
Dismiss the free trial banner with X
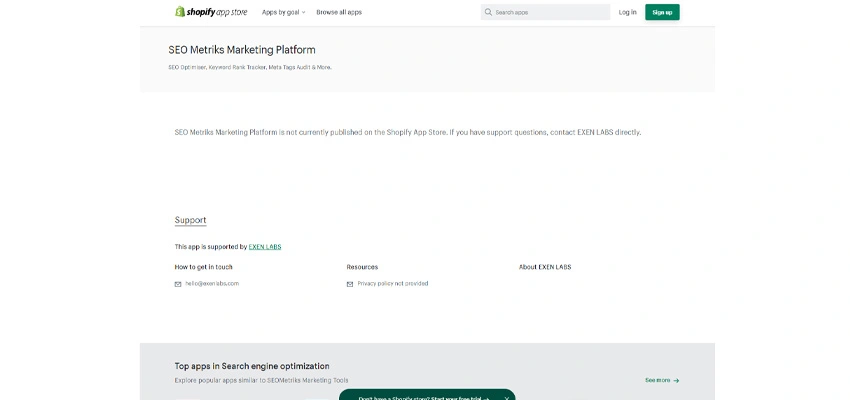click(506, 397)
